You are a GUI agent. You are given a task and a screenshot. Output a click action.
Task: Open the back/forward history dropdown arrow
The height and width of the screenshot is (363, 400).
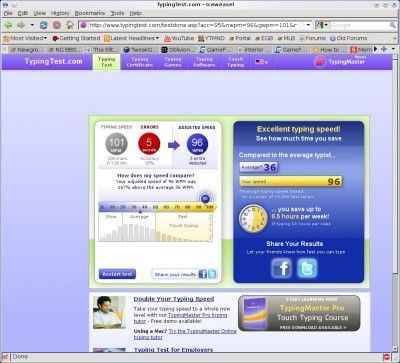click(32, 25)
